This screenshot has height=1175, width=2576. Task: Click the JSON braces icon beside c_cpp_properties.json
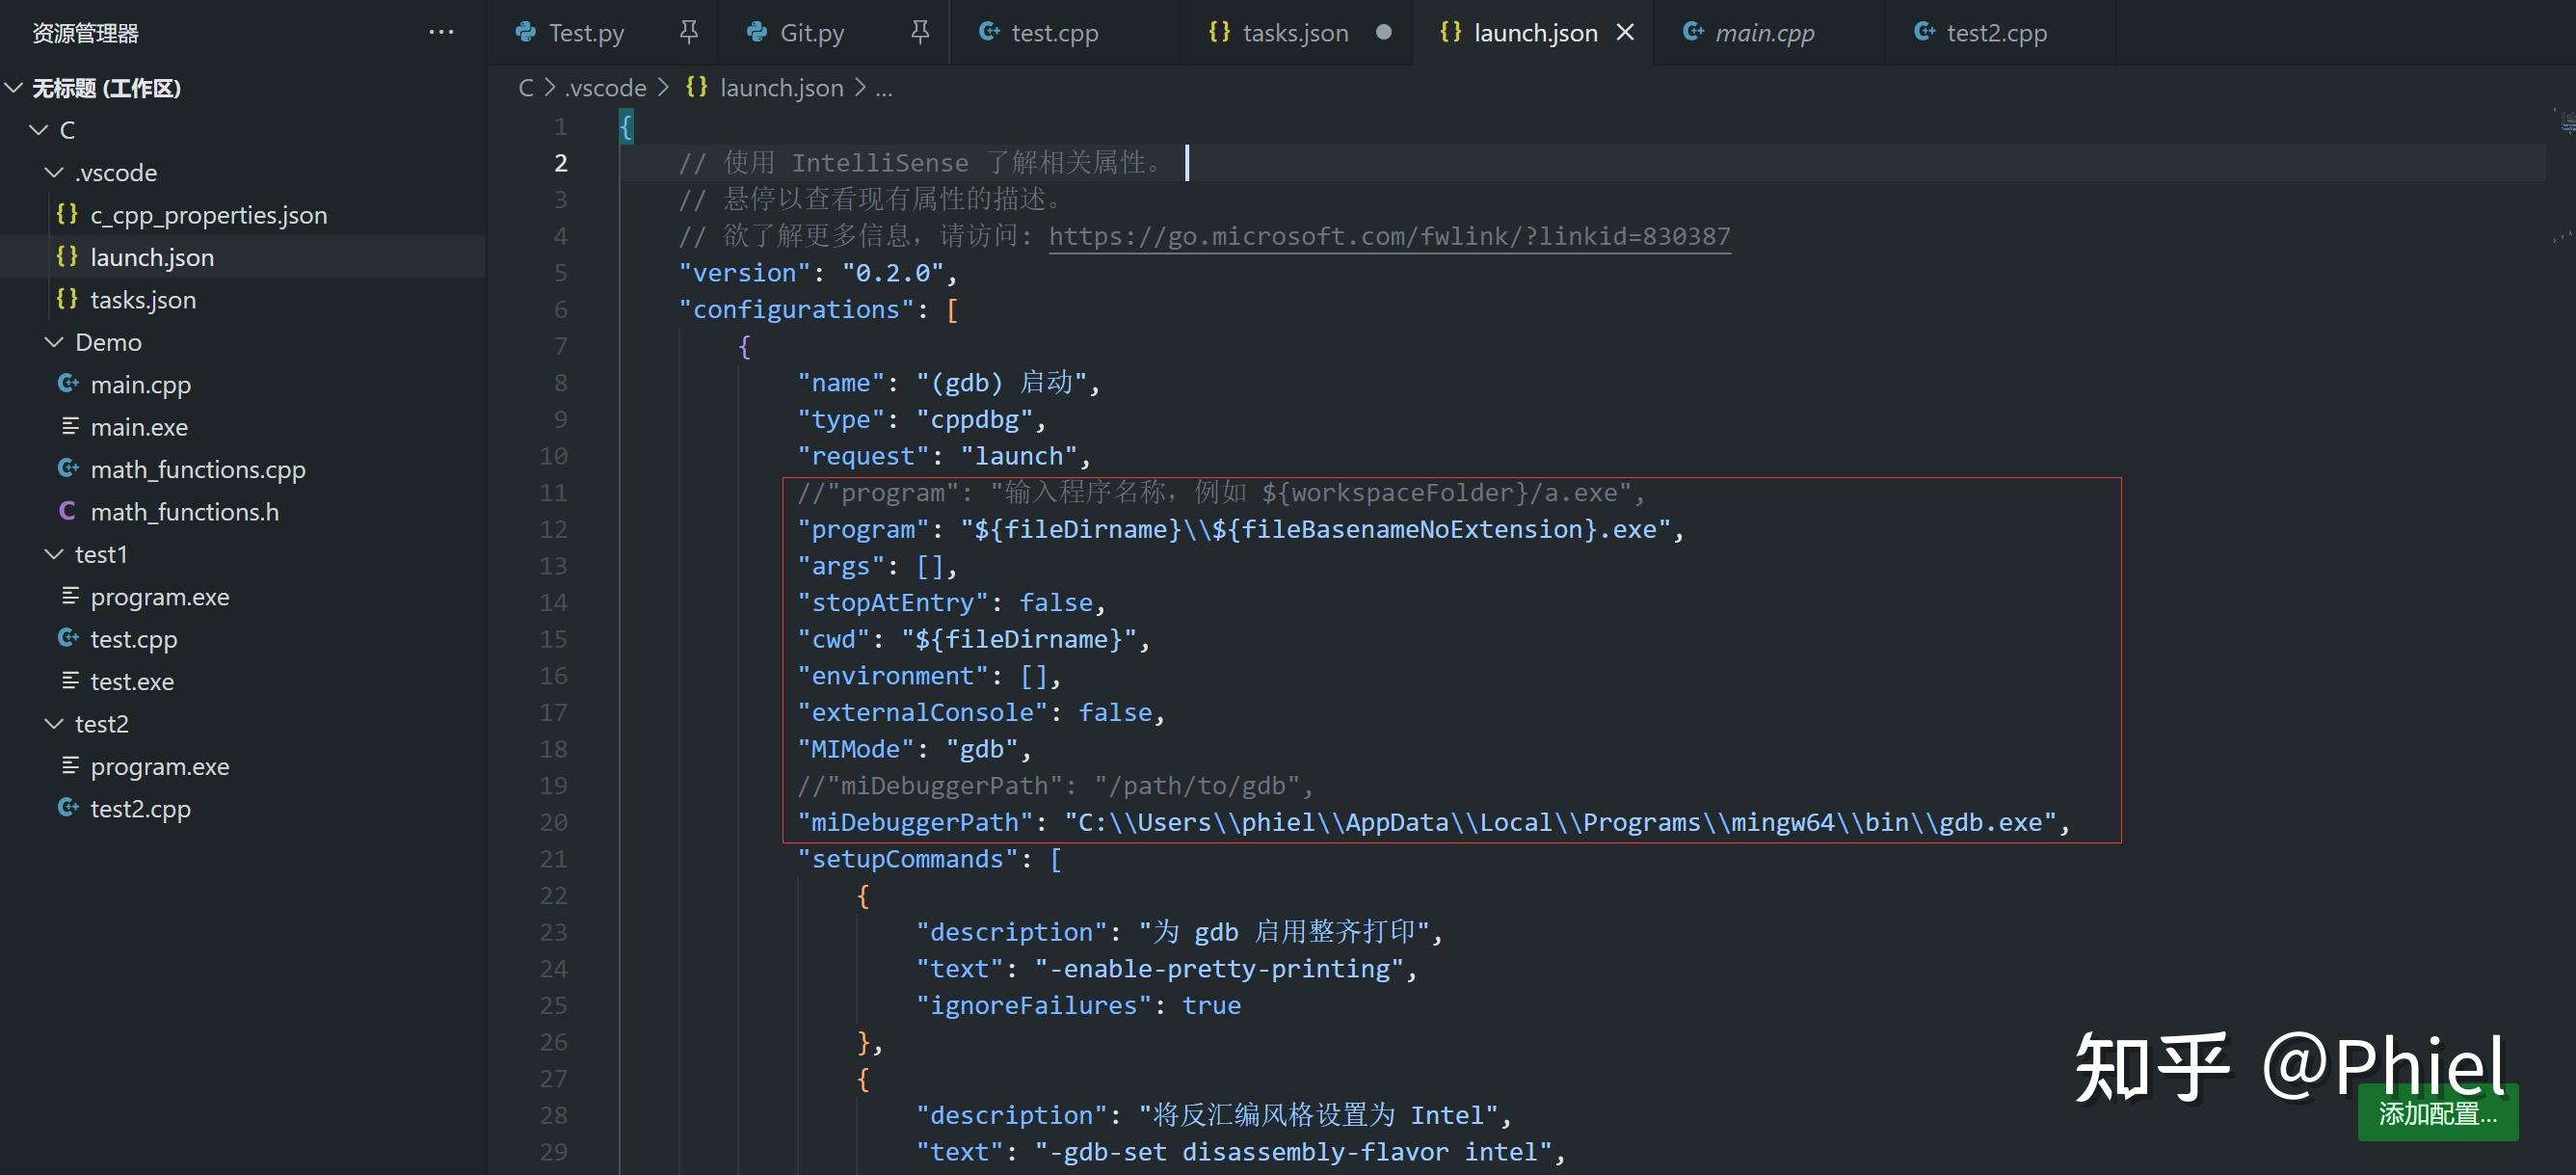67,214
